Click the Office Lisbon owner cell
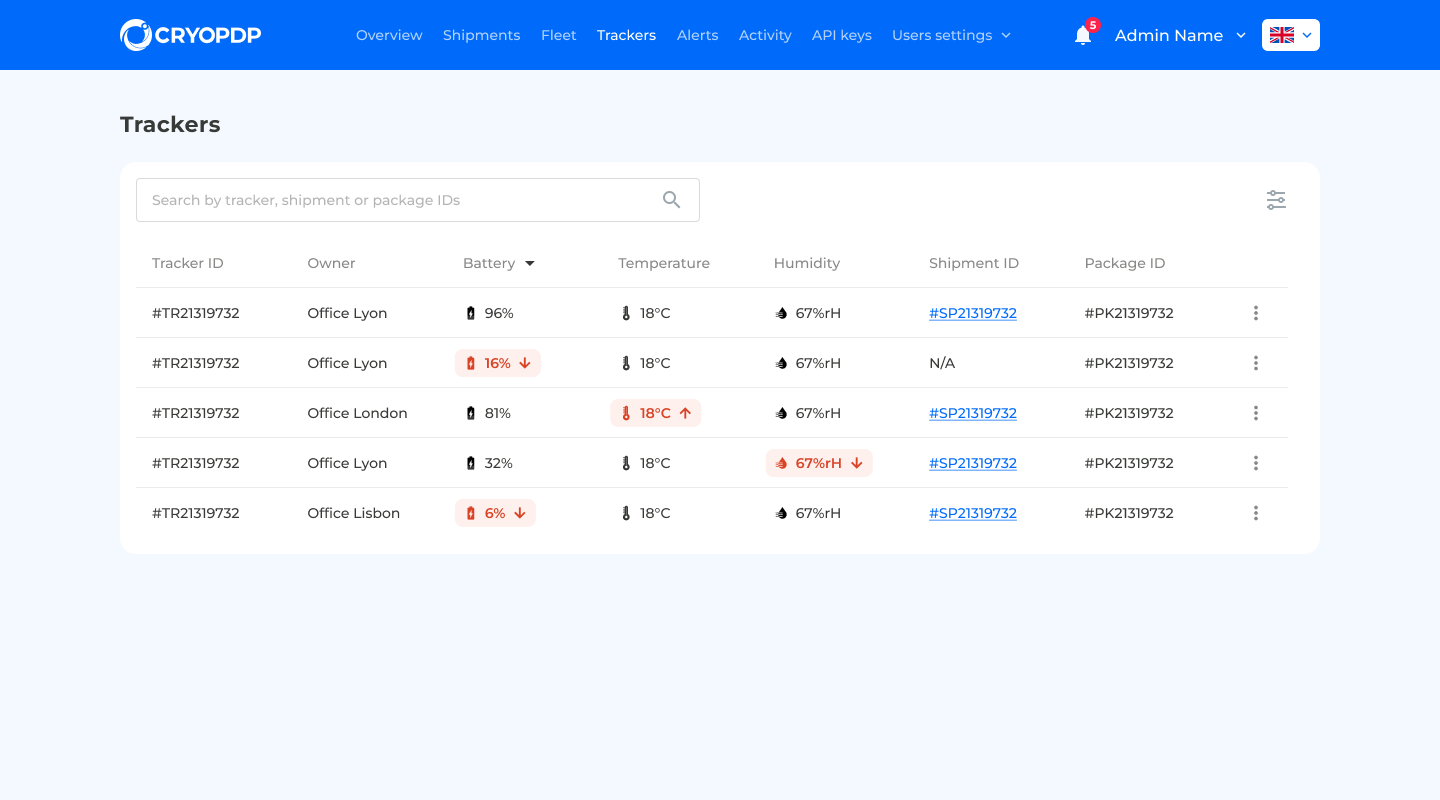Screen dimensions: 1440x800 point(354,513)
